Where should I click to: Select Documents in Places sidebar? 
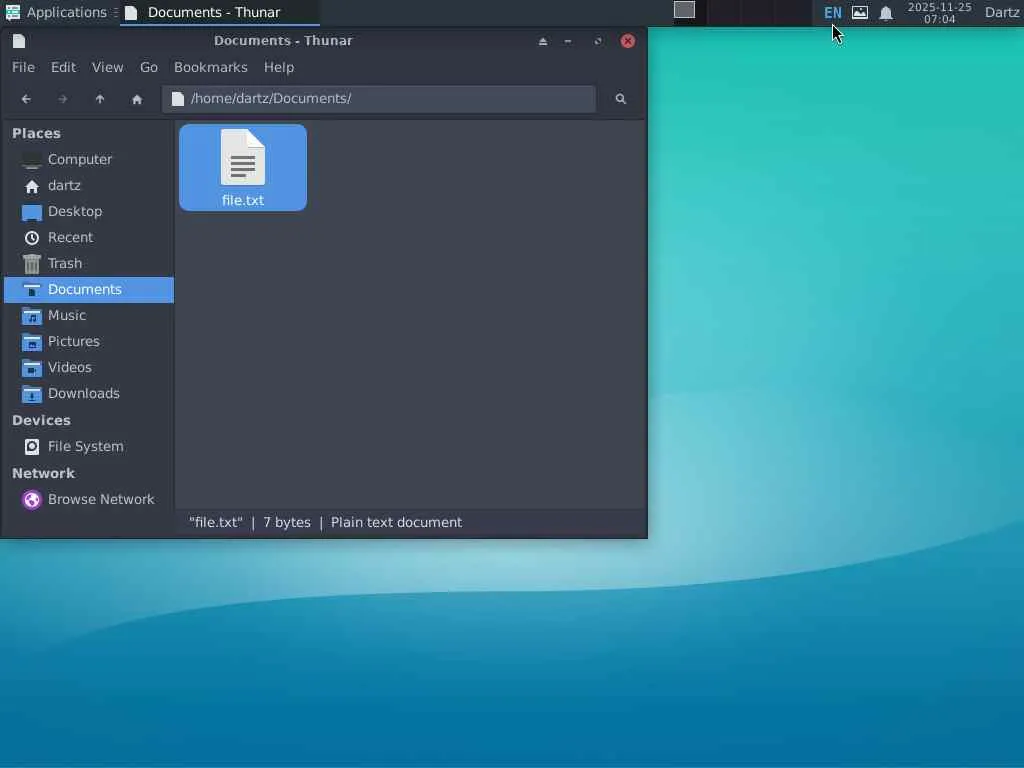(x=89, y=290)
